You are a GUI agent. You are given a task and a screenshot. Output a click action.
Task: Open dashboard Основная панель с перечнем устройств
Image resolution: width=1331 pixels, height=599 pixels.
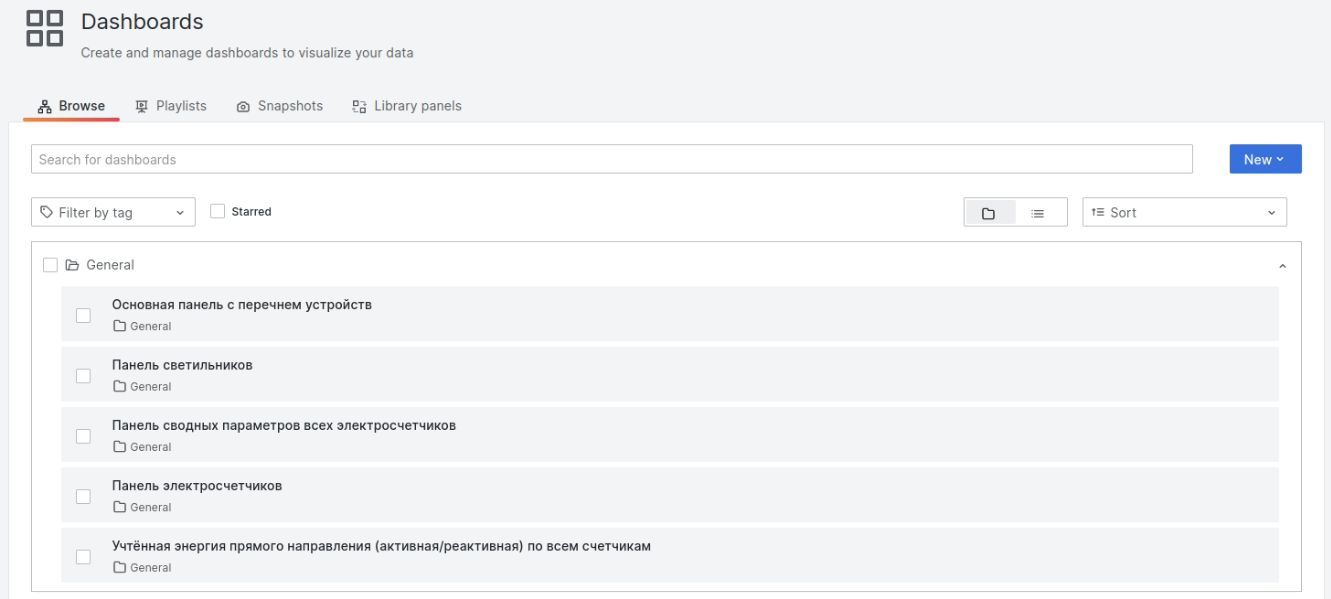point(242,305)
